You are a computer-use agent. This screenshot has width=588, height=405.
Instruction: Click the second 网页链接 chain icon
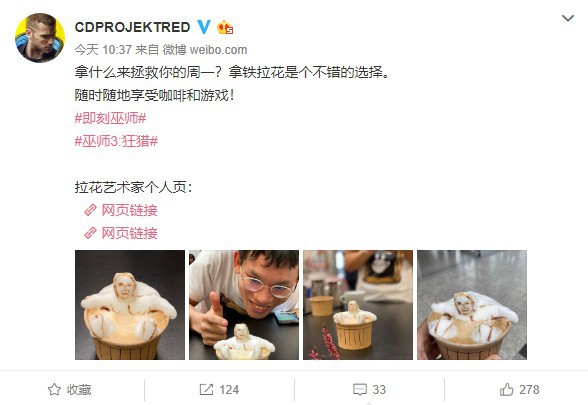(90, 233)
